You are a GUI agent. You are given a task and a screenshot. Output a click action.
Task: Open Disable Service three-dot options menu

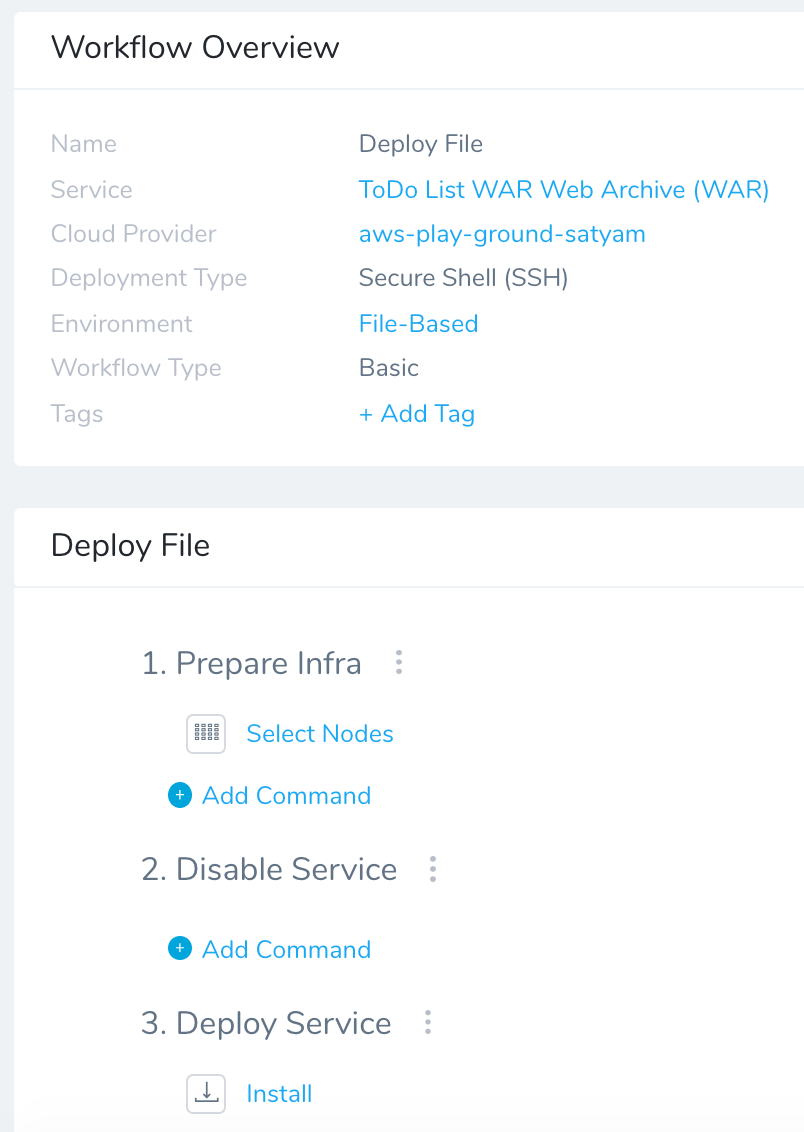433,869
